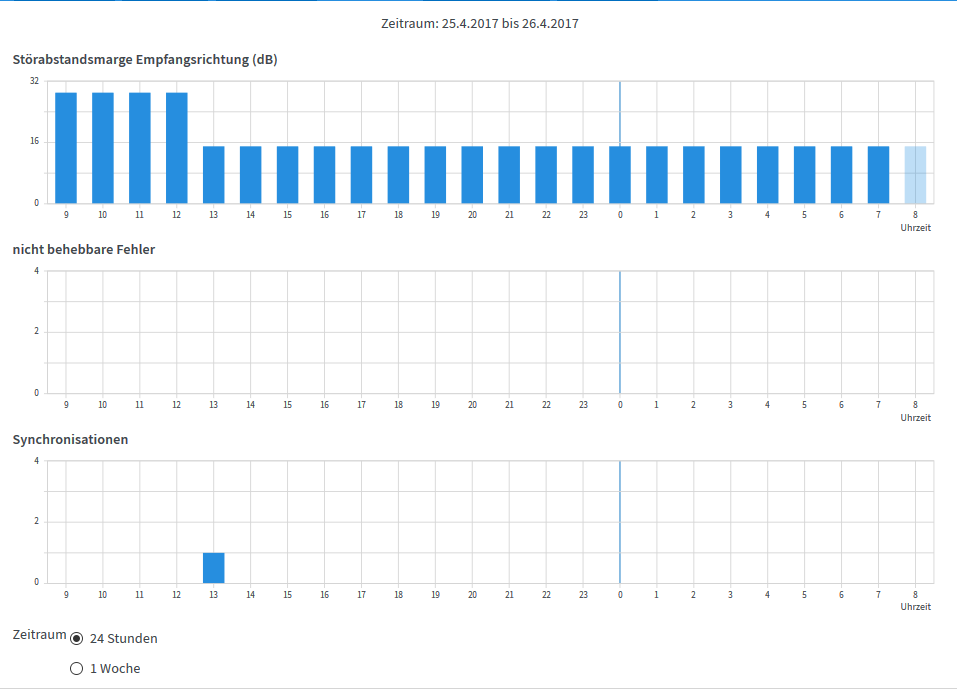Image resolution: width=957 pixels, height=694 pixels.
Task: Click the midnight marker line in the Synchronisationen chart
Action: pos(620,522)
